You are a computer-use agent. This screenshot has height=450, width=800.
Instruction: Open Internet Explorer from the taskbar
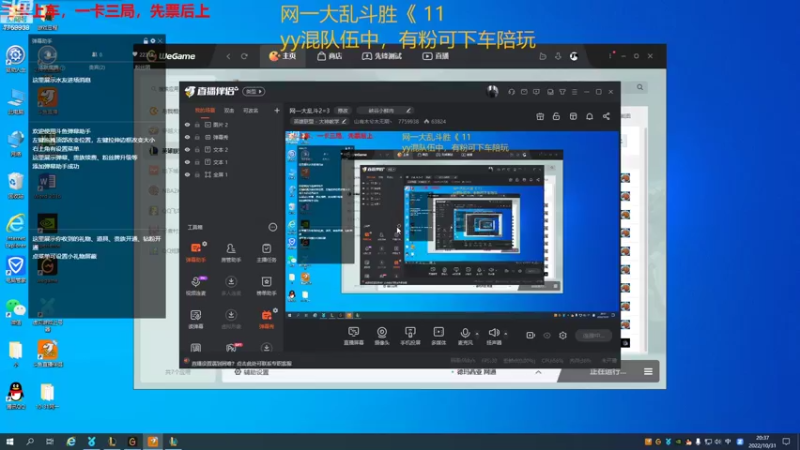(x=71, y=441)
